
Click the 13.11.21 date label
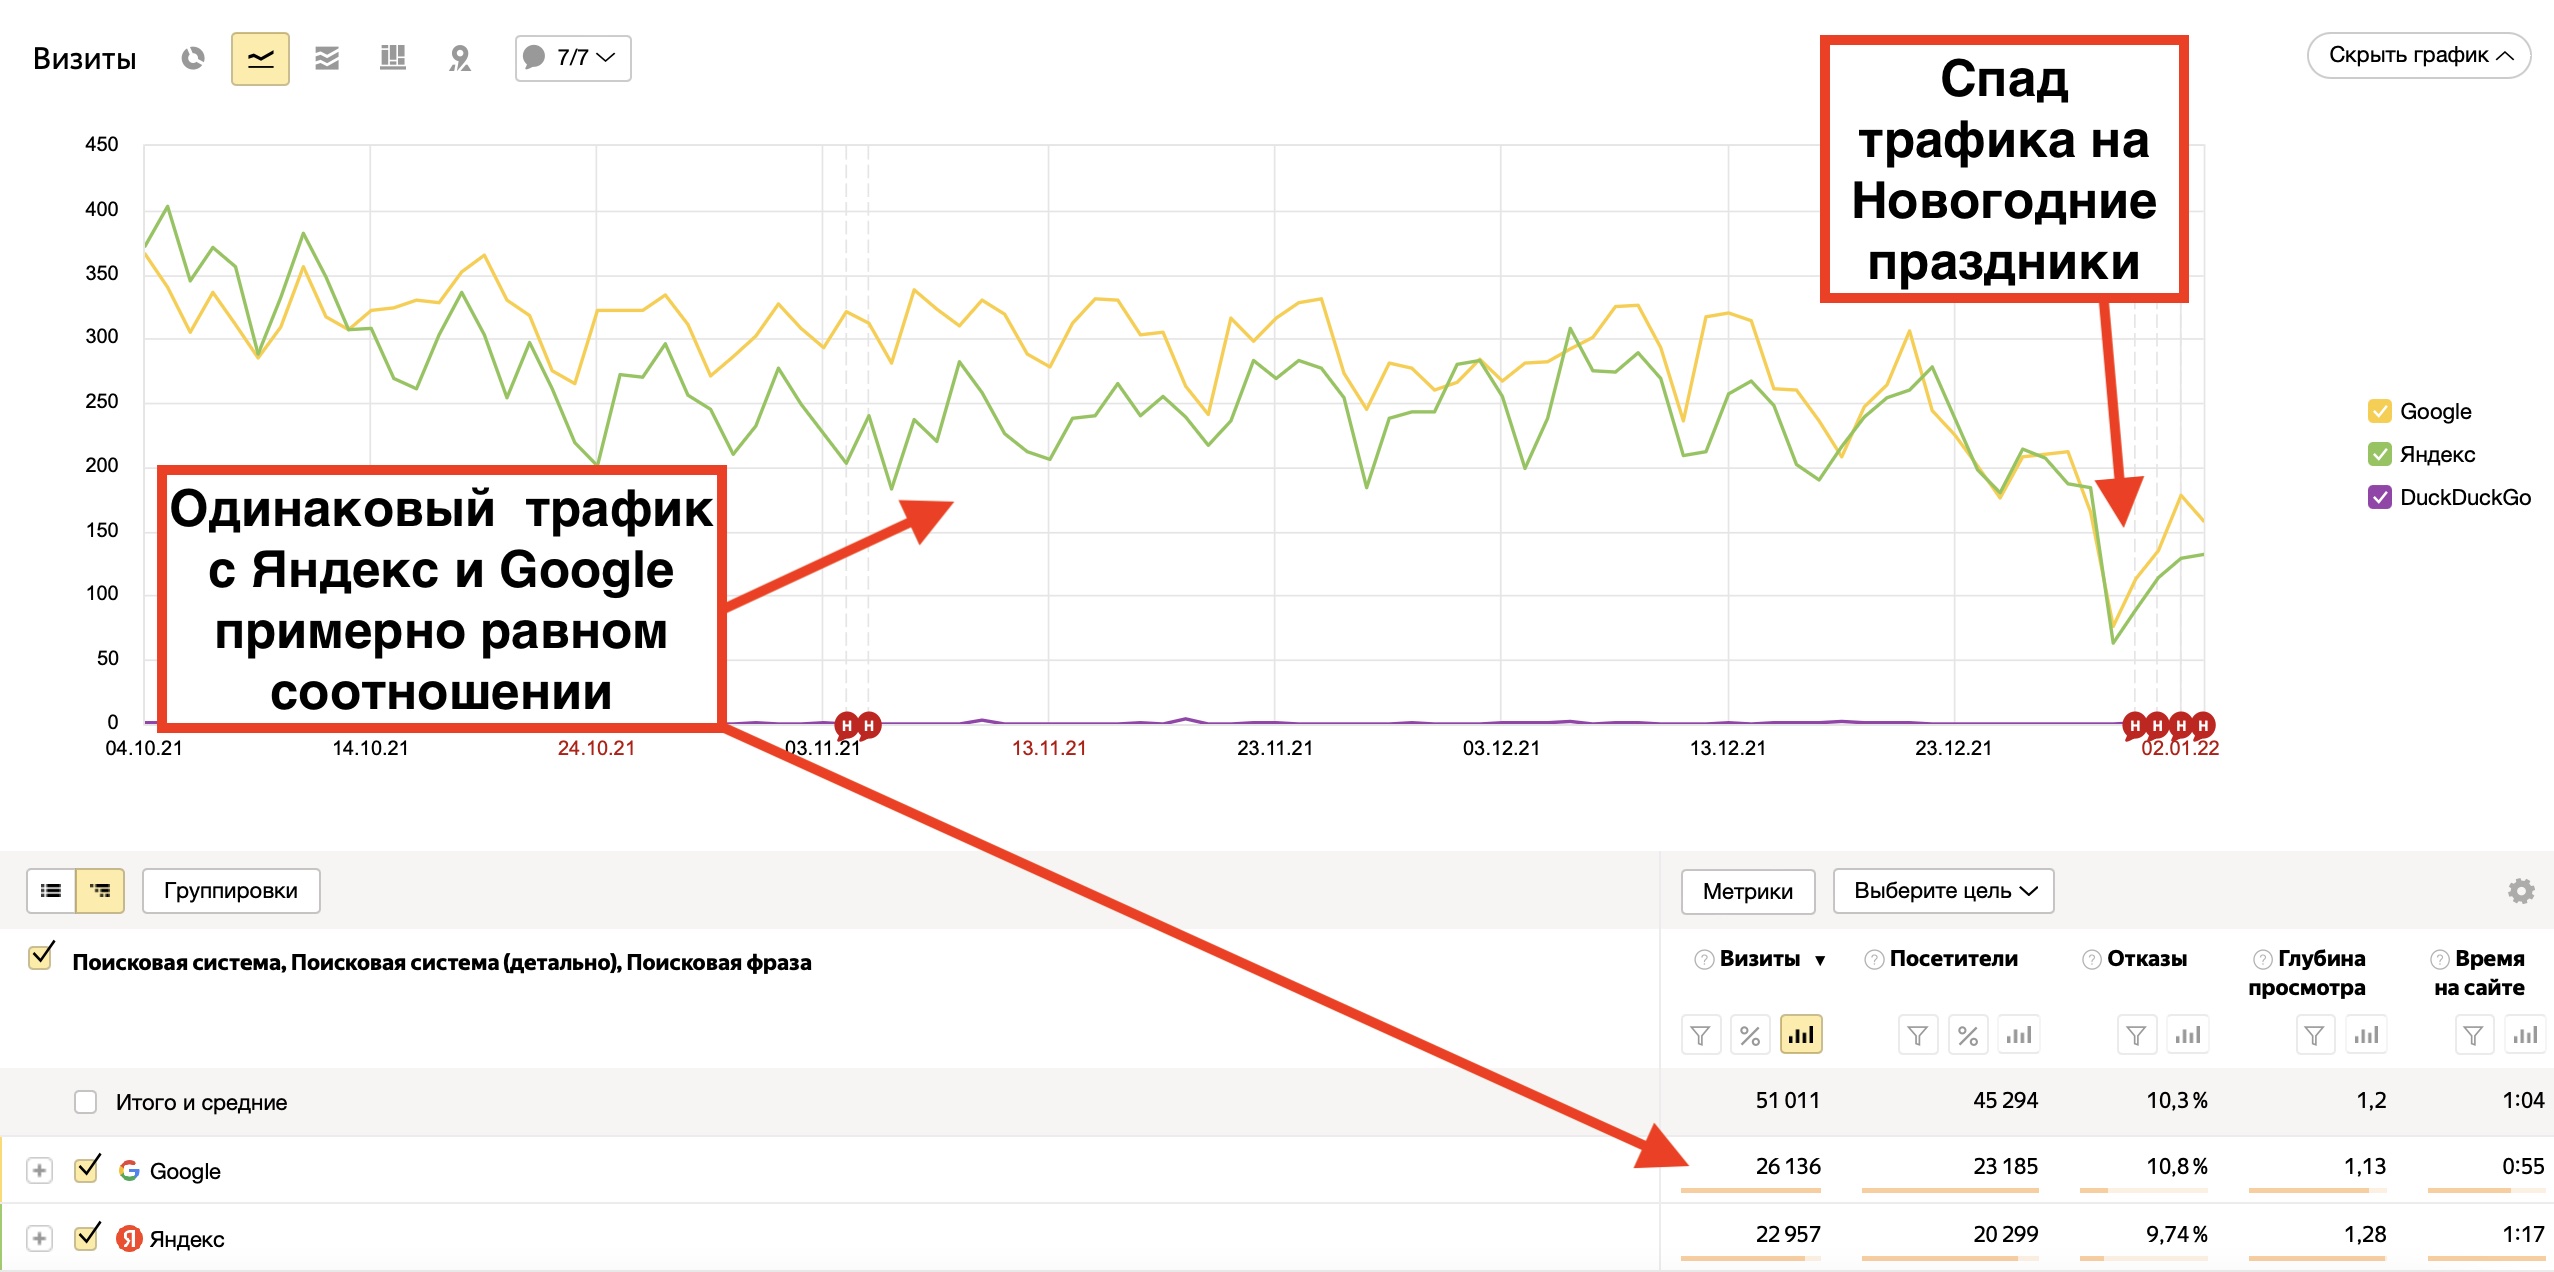coord(1049,748)
